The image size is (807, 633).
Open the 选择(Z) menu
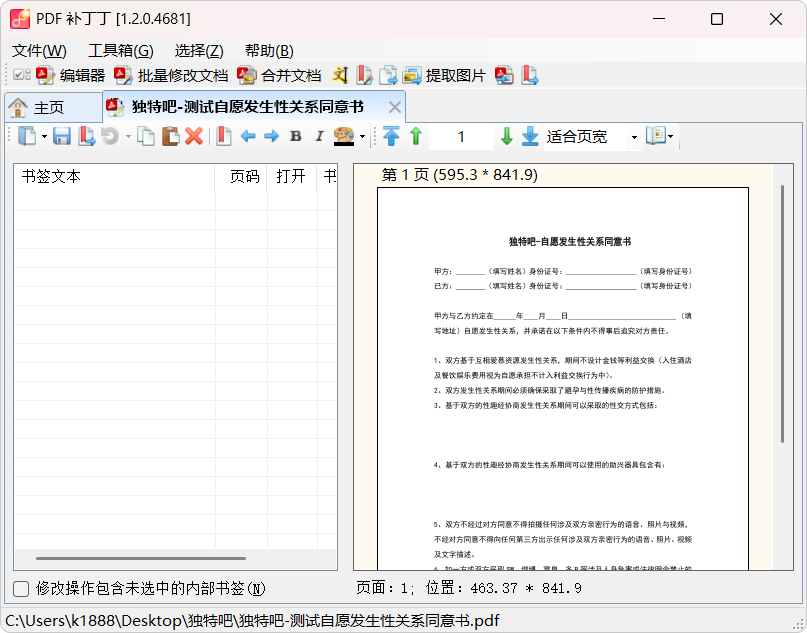199,50
